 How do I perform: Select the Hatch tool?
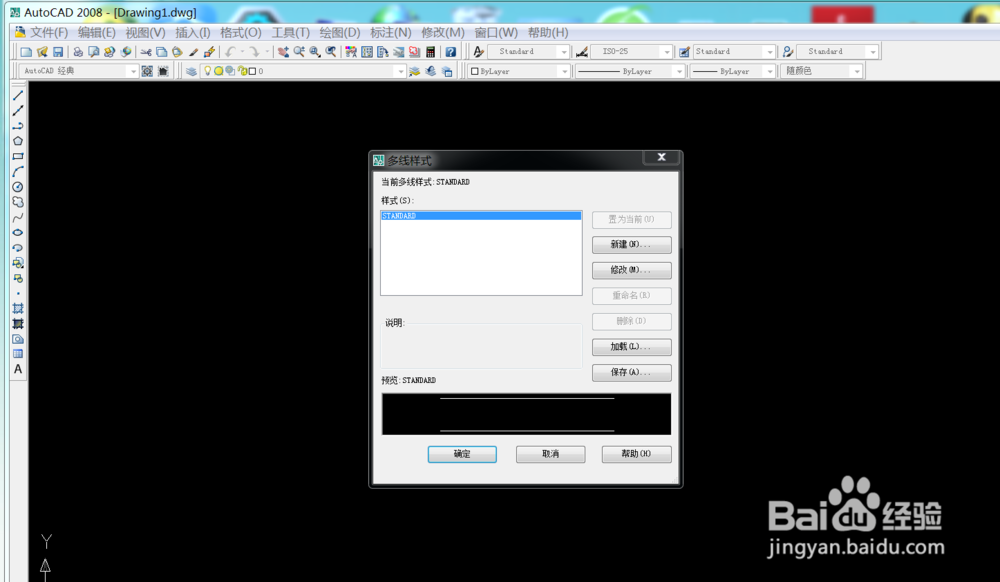(18, 309)
